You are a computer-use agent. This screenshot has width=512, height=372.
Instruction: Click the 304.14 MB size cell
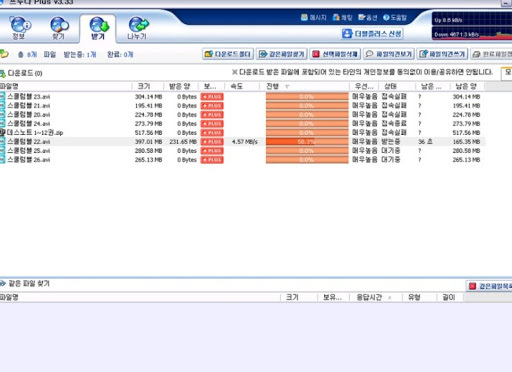(x=148, y=97)
